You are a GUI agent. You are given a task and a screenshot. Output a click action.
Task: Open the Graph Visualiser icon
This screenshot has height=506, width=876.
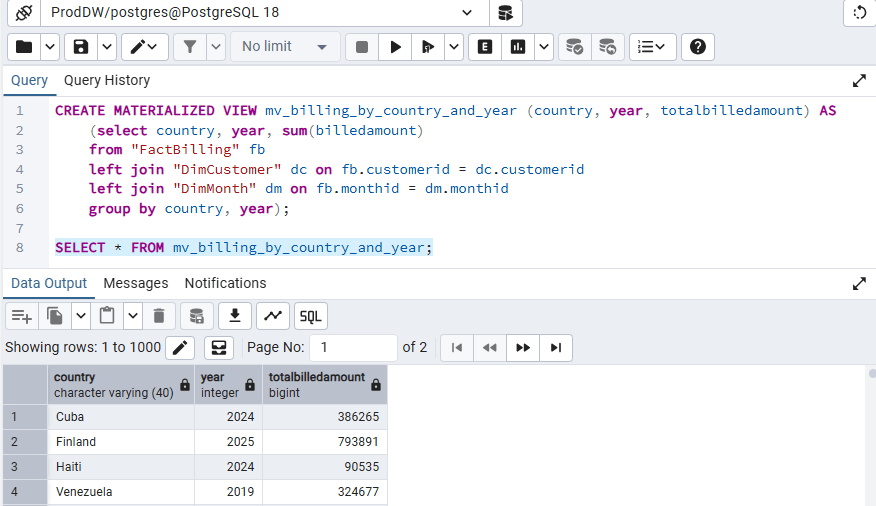(273, 316)
